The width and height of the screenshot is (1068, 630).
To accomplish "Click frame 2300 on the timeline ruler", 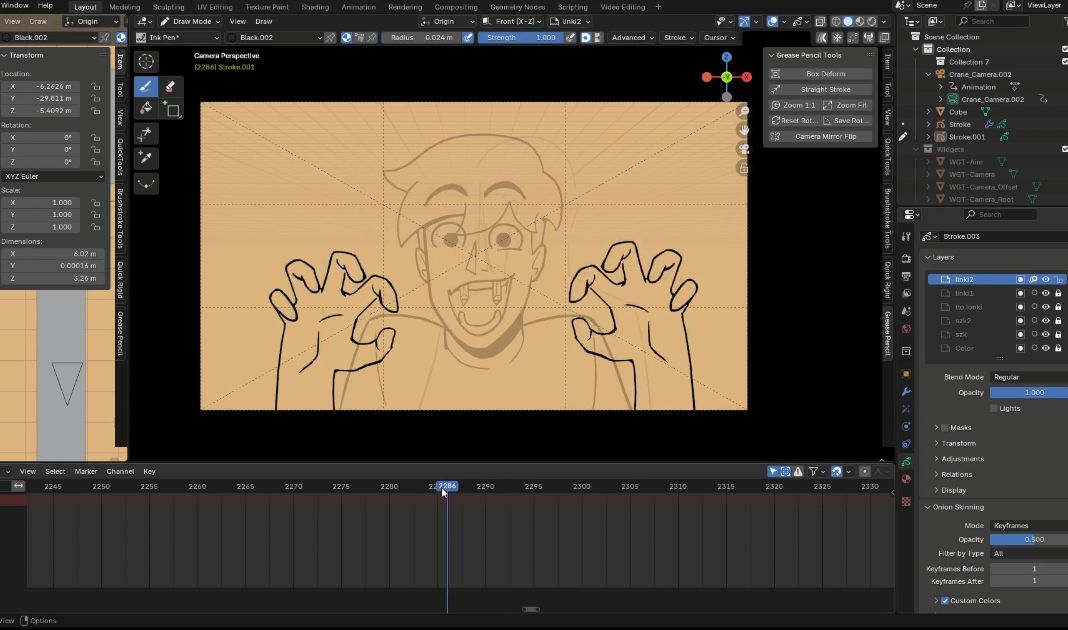I will [581, 486].
